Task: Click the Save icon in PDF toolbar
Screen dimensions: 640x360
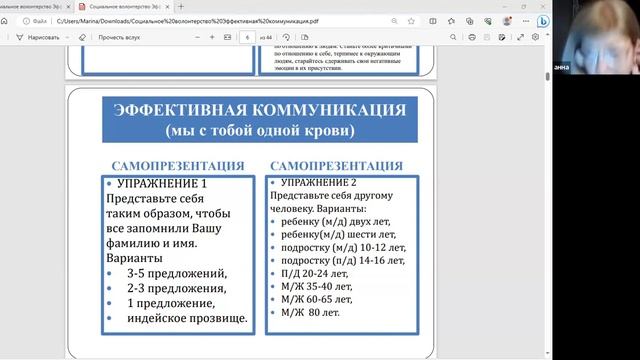Action: (487, 37)
